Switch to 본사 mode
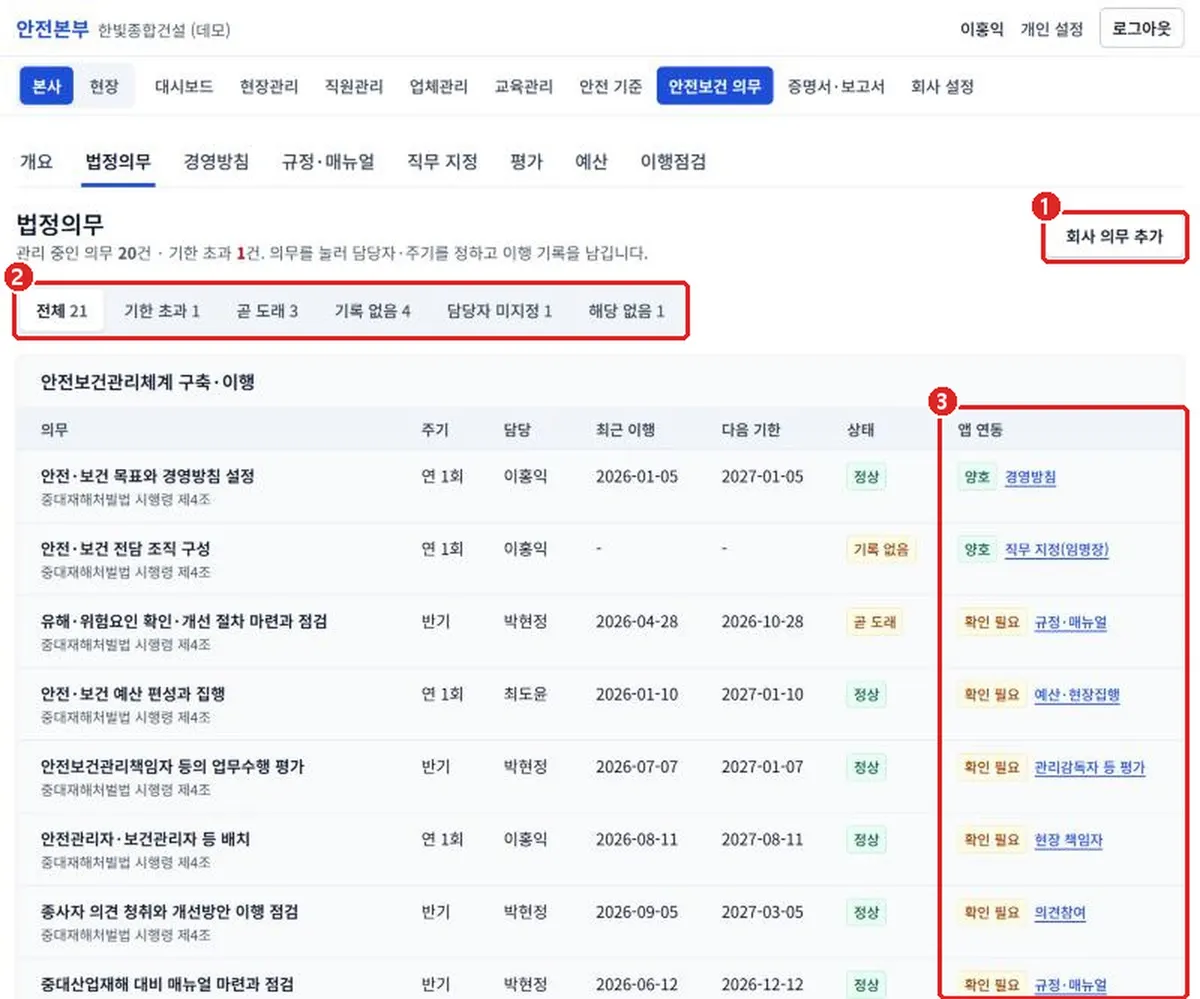Viewport: 1200px width, 999px height. [46, 86]
